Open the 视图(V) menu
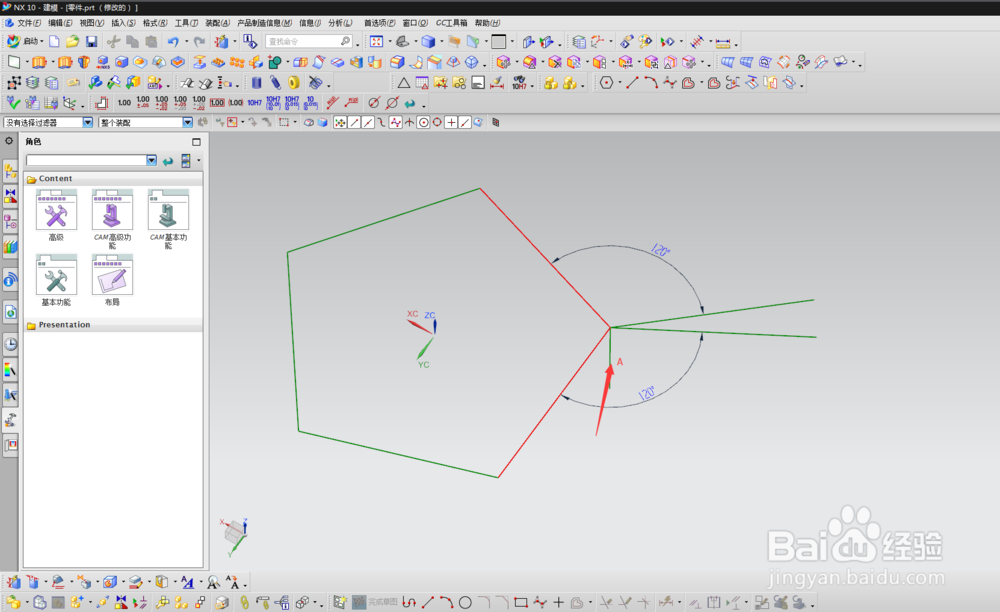Screen dimensions: 1000x612 (x=92, y=23)
